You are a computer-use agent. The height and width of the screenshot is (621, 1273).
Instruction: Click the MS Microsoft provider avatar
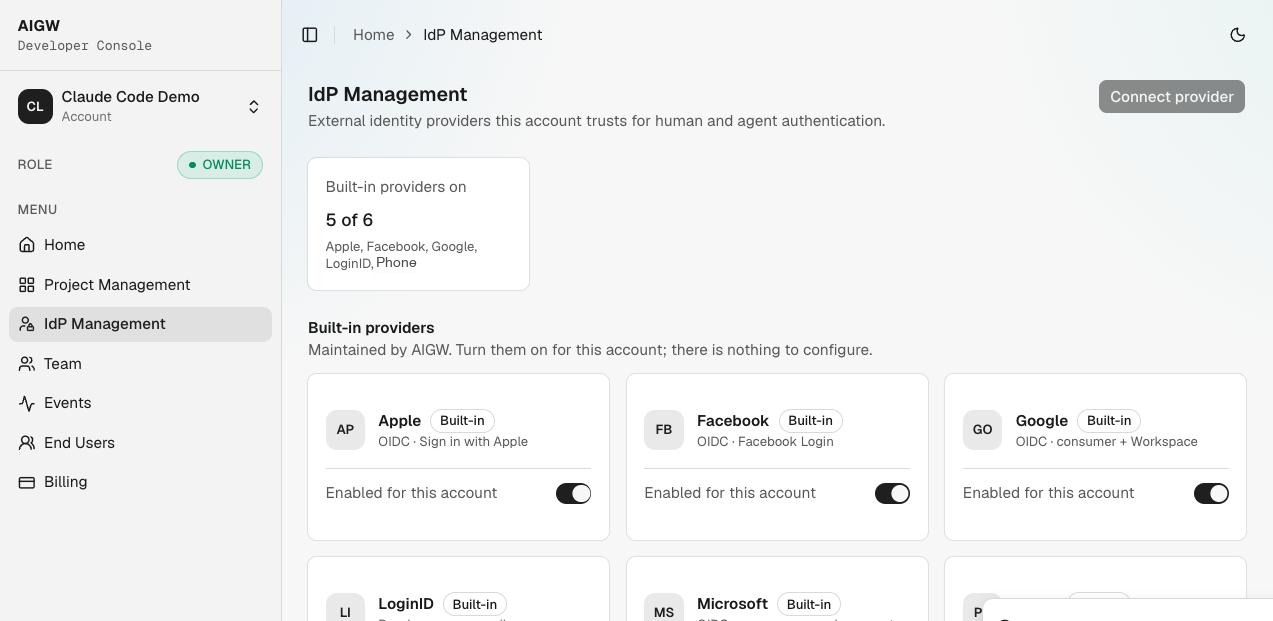664,608
